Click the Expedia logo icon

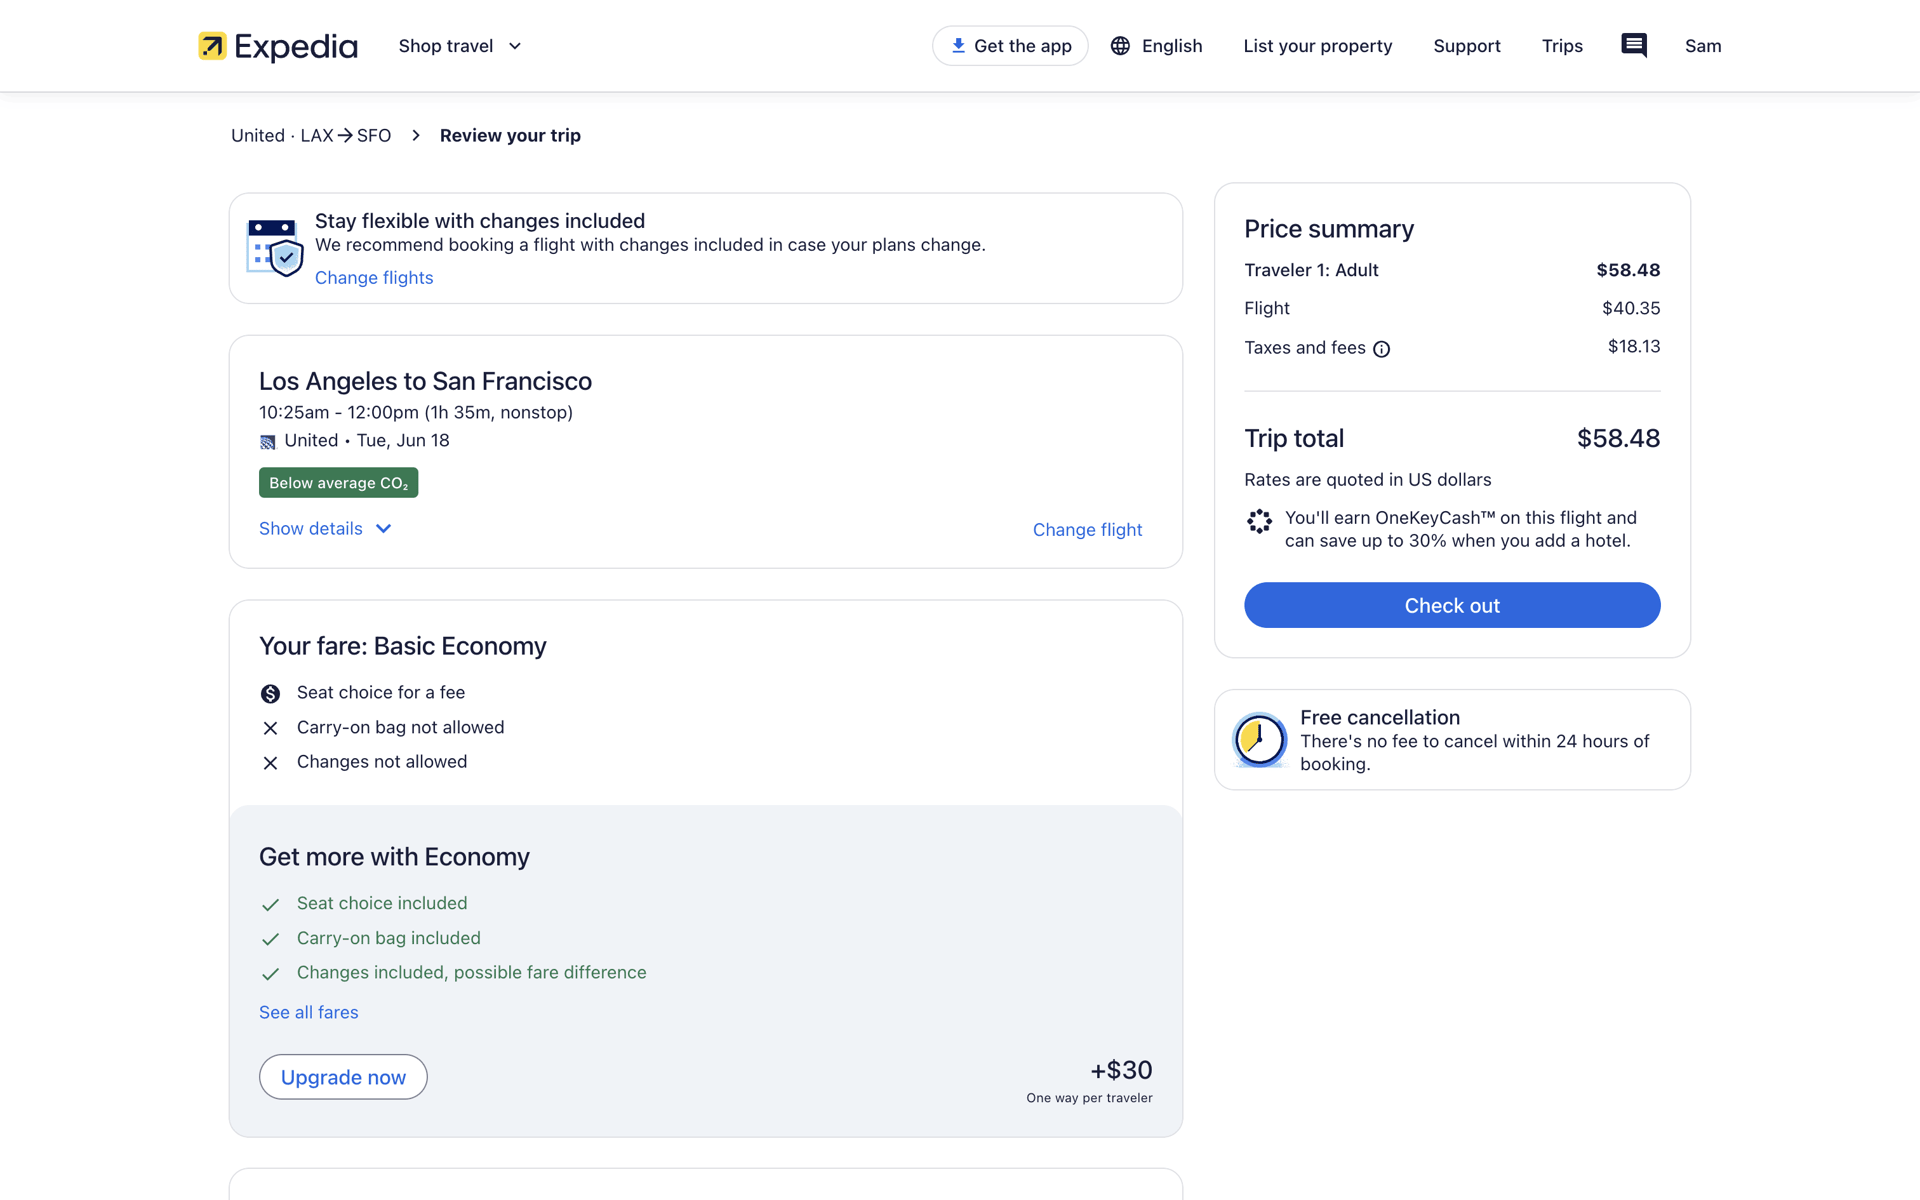(212, 46)
